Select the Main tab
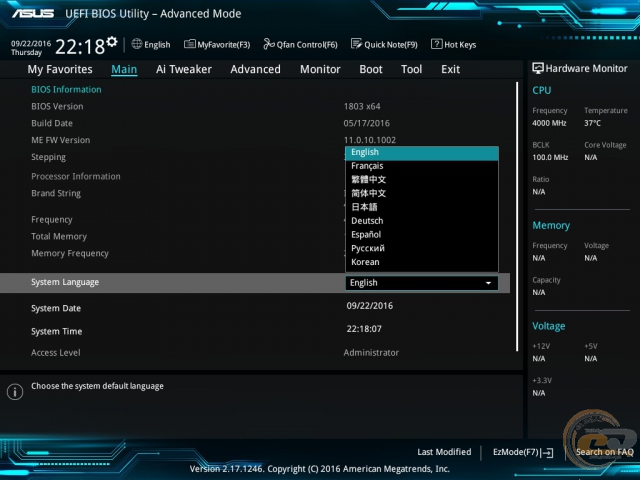The height and width of the screenshot is (480, 640). click(124, 69)
